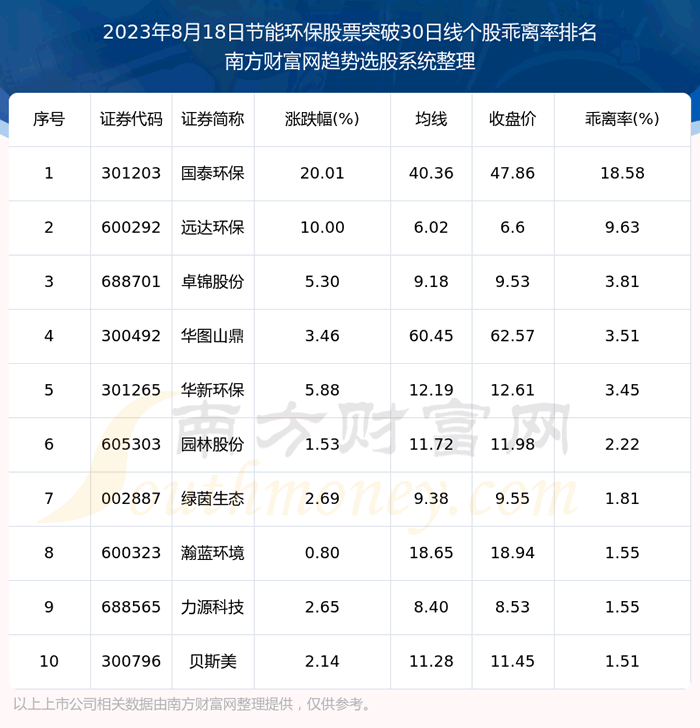Click the footer disclaimer text

click(193, 704)
